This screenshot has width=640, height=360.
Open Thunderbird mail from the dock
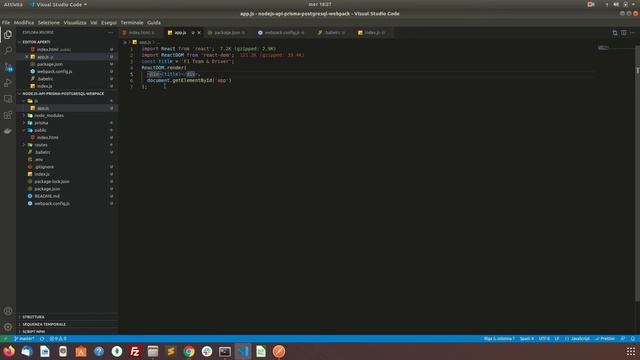[27, 351]
